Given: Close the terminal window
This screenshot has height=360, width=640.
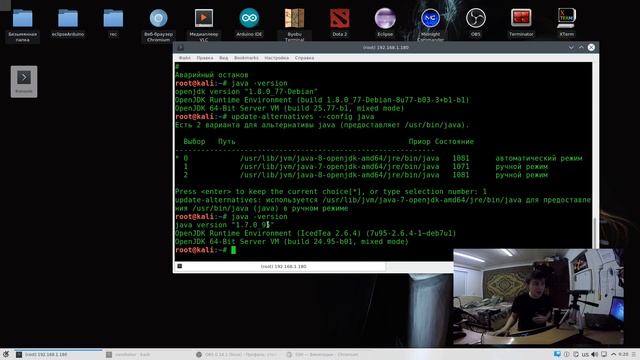Looking at the screenshot, I should click(x=591, y=47).
